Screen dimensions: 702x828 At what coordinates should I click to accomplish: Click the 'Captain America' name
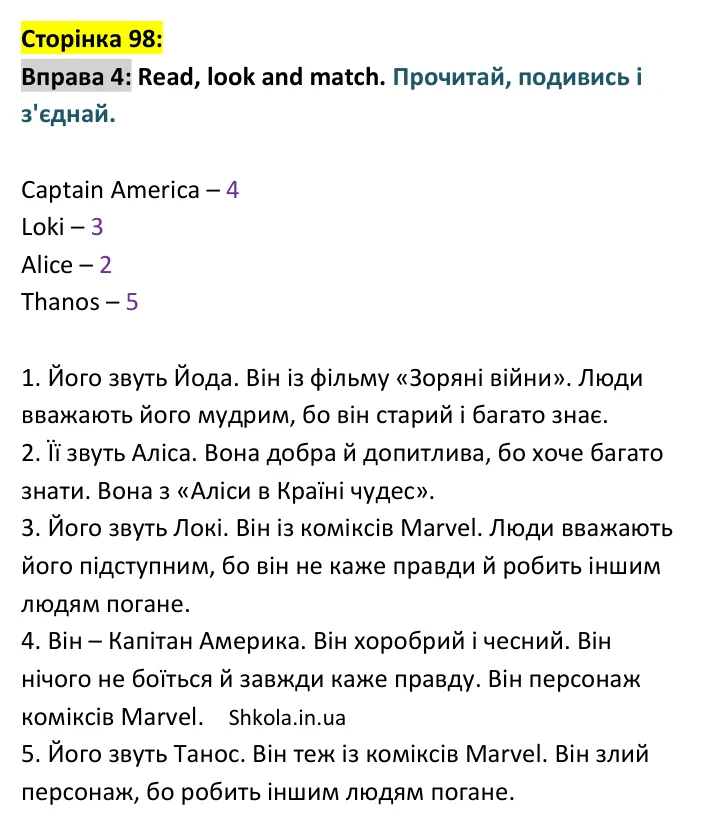tap(110, 190)
